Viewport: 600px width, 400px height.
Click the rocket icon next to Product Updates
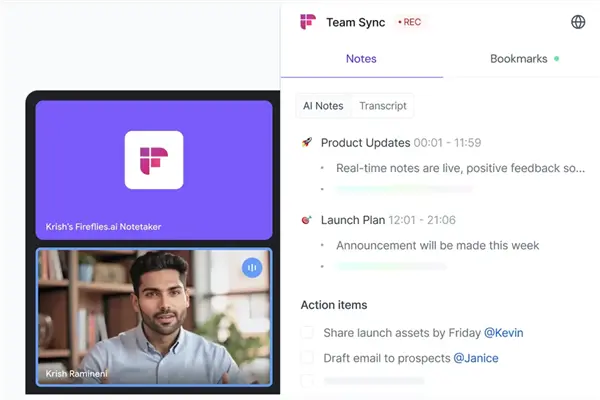307,143
